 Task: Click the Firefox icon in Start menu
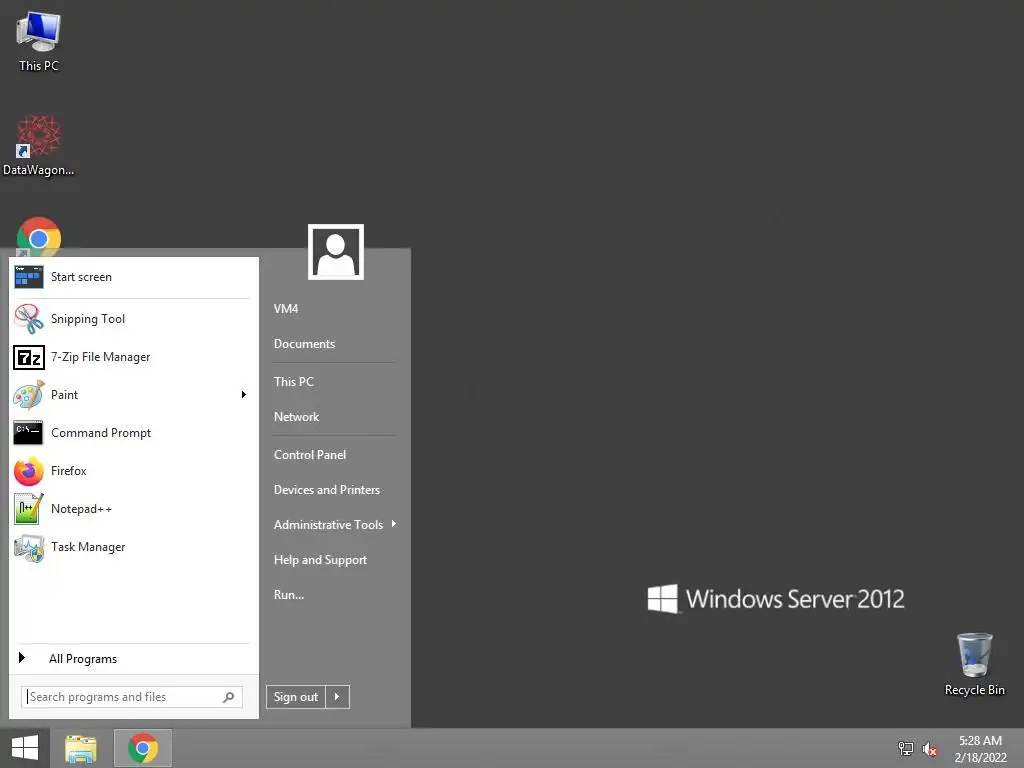(28, 471)
